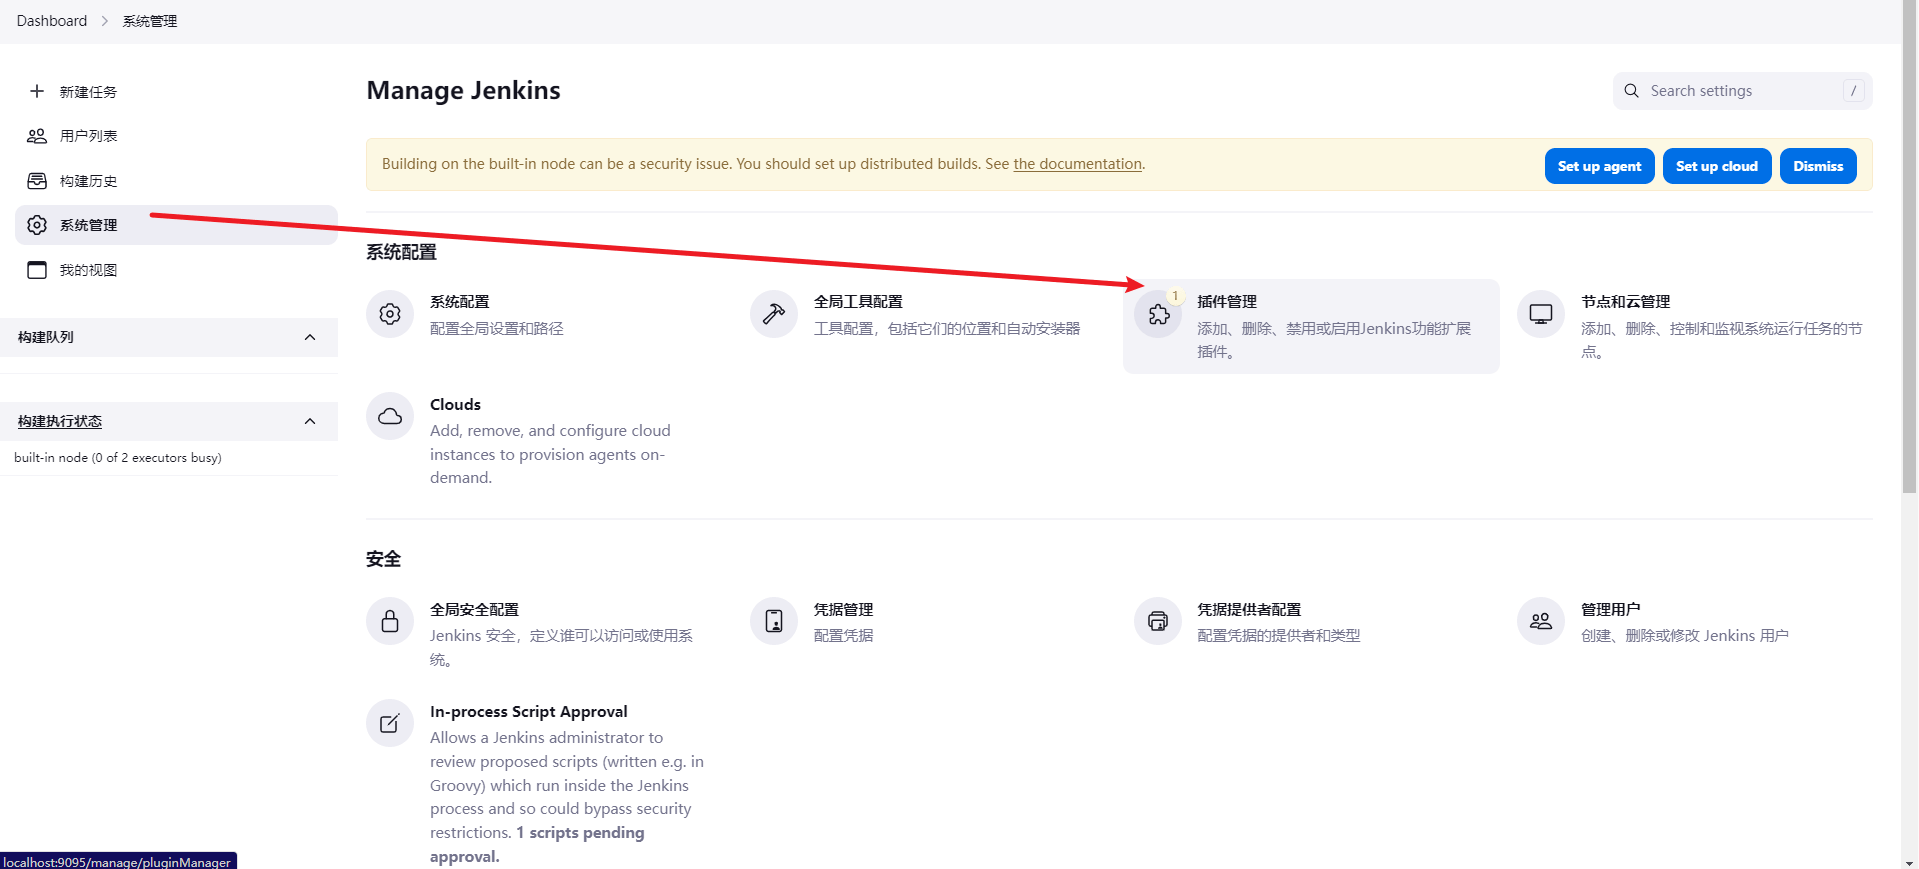Click the padlock icon of 全局安全配置
Image resolution: width=1919 pixels, height=869 pixels.
pos(390,621)
